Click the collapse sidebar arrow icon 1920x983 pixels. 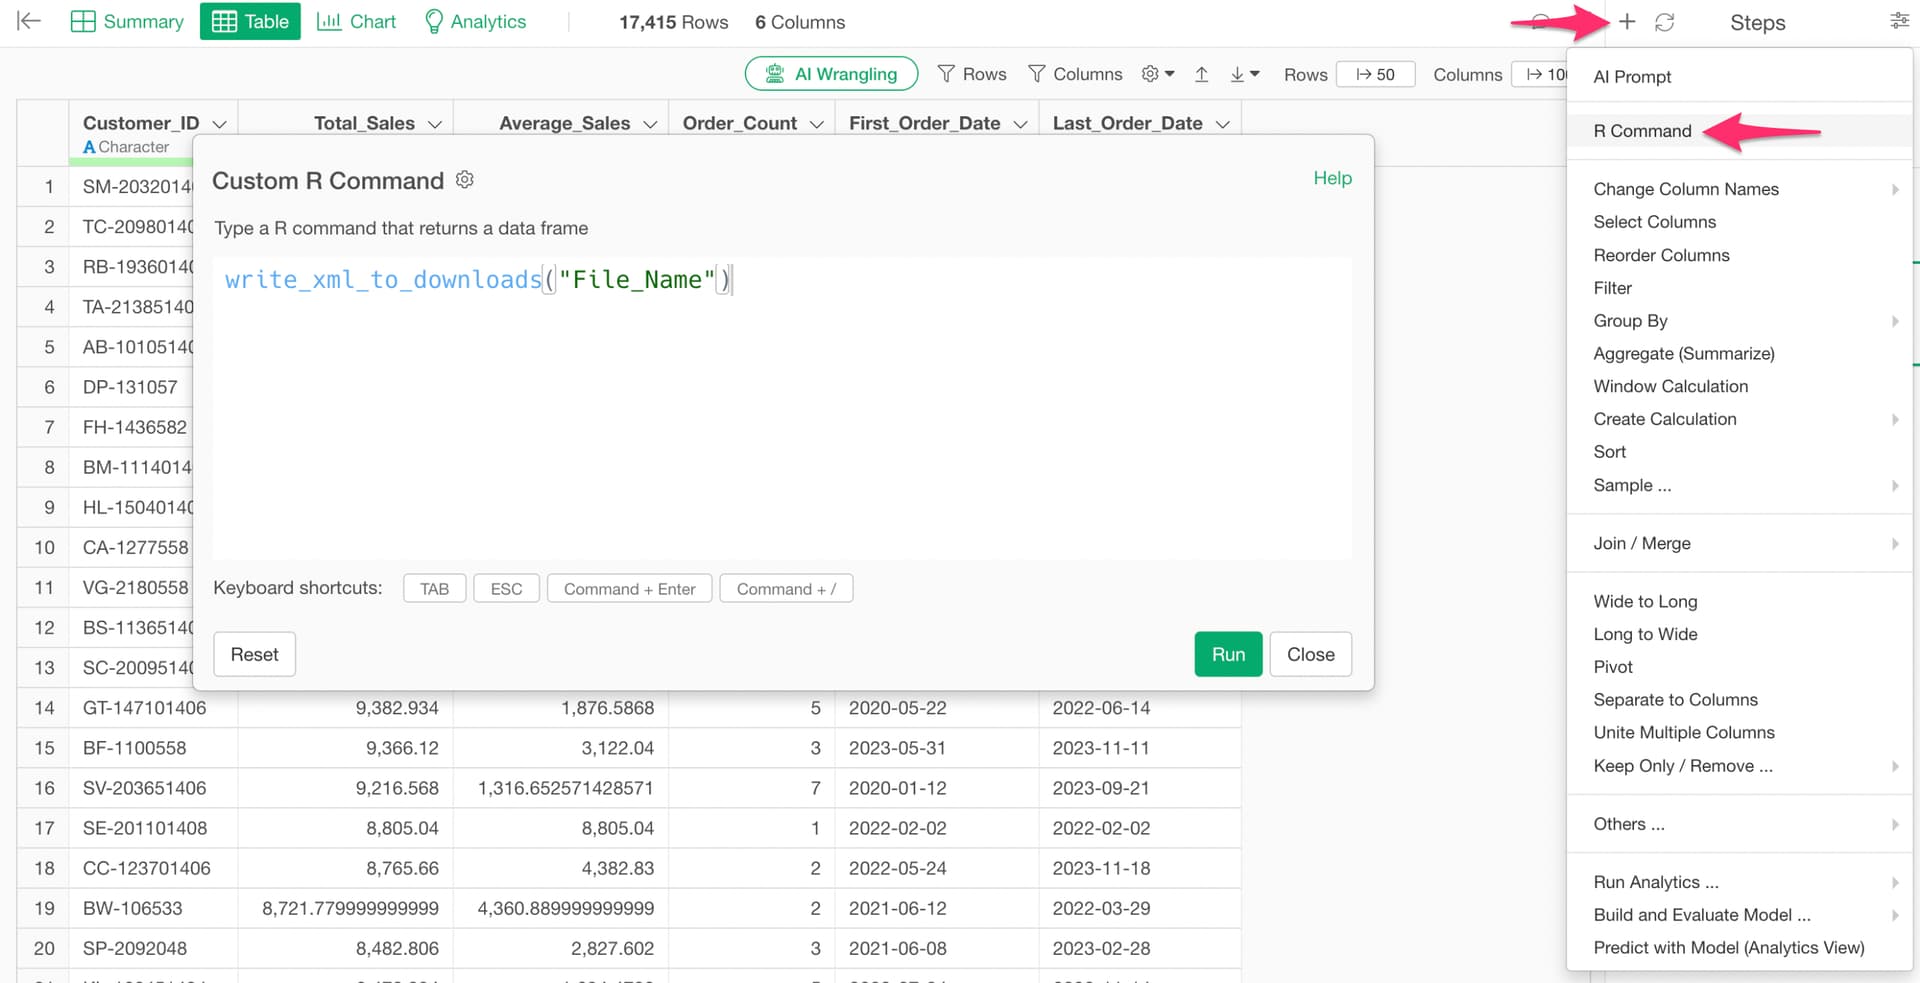(x=29, y=21)
